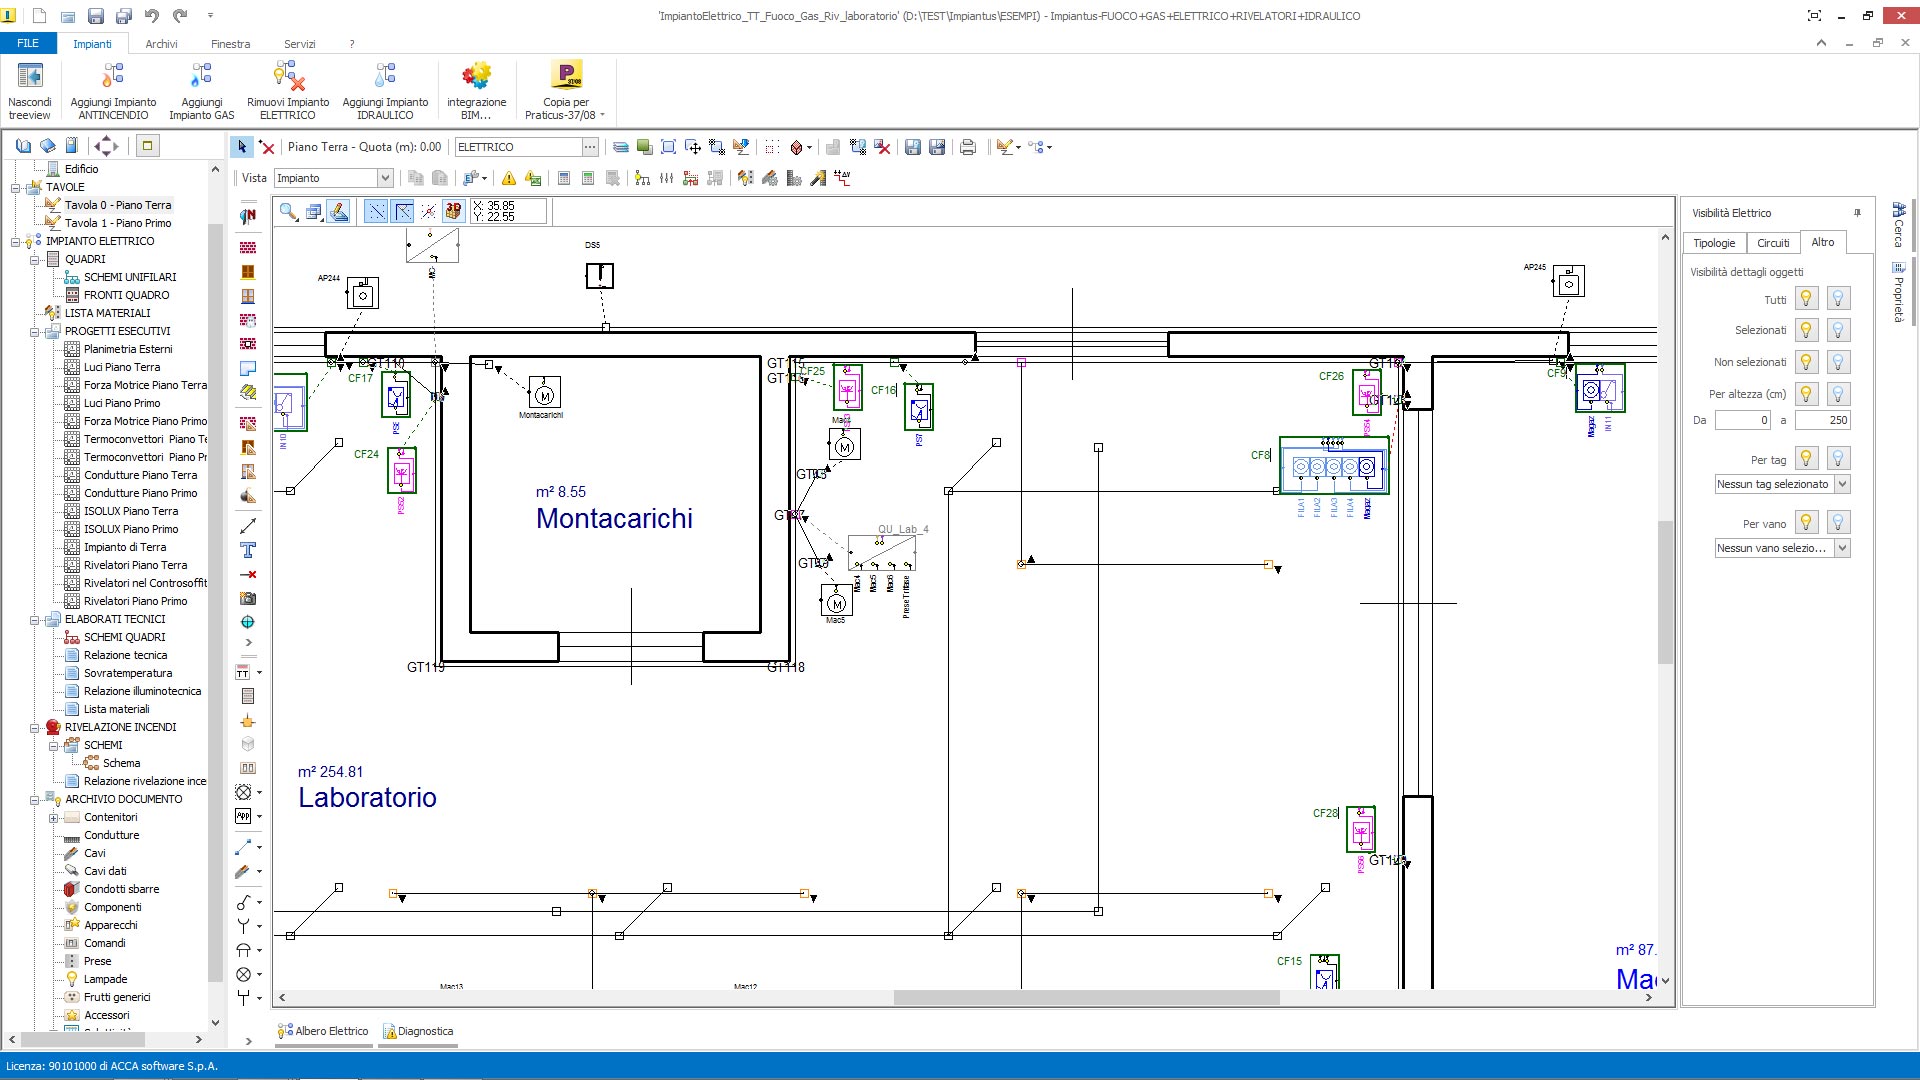1920x1080 pixels.
Task: Open Nessun vano selezionato dropdown
Action: click(1842, 548)
